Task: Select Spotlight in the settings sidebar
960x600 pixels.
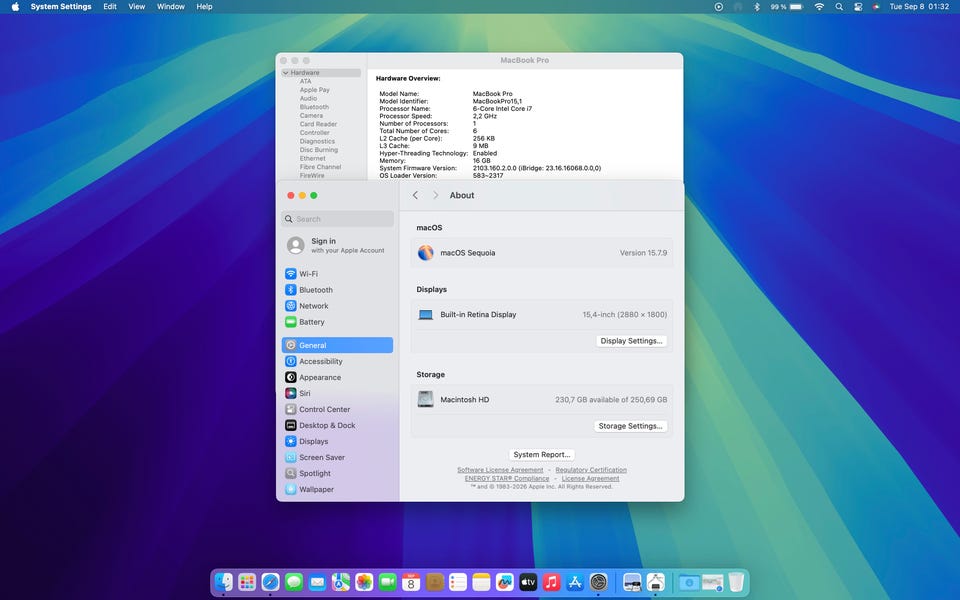Action: 337,473
